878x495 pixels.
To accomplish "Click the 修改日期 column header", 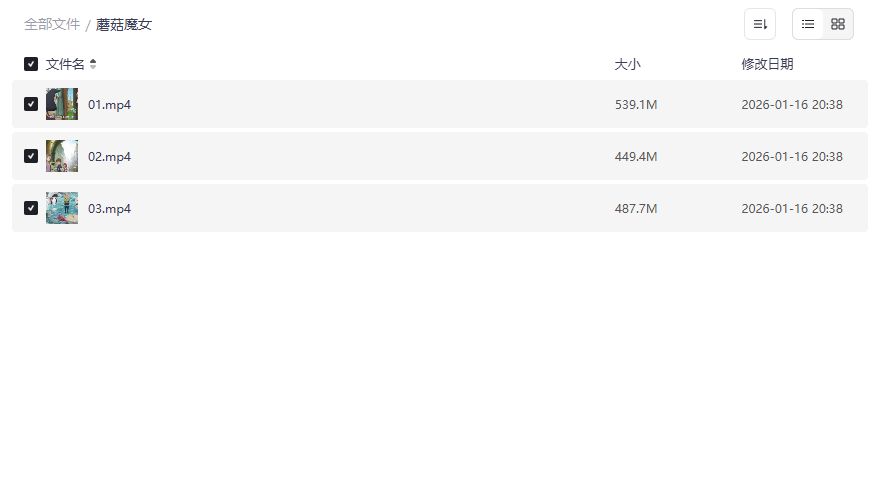I will click(x=767, y=64).
